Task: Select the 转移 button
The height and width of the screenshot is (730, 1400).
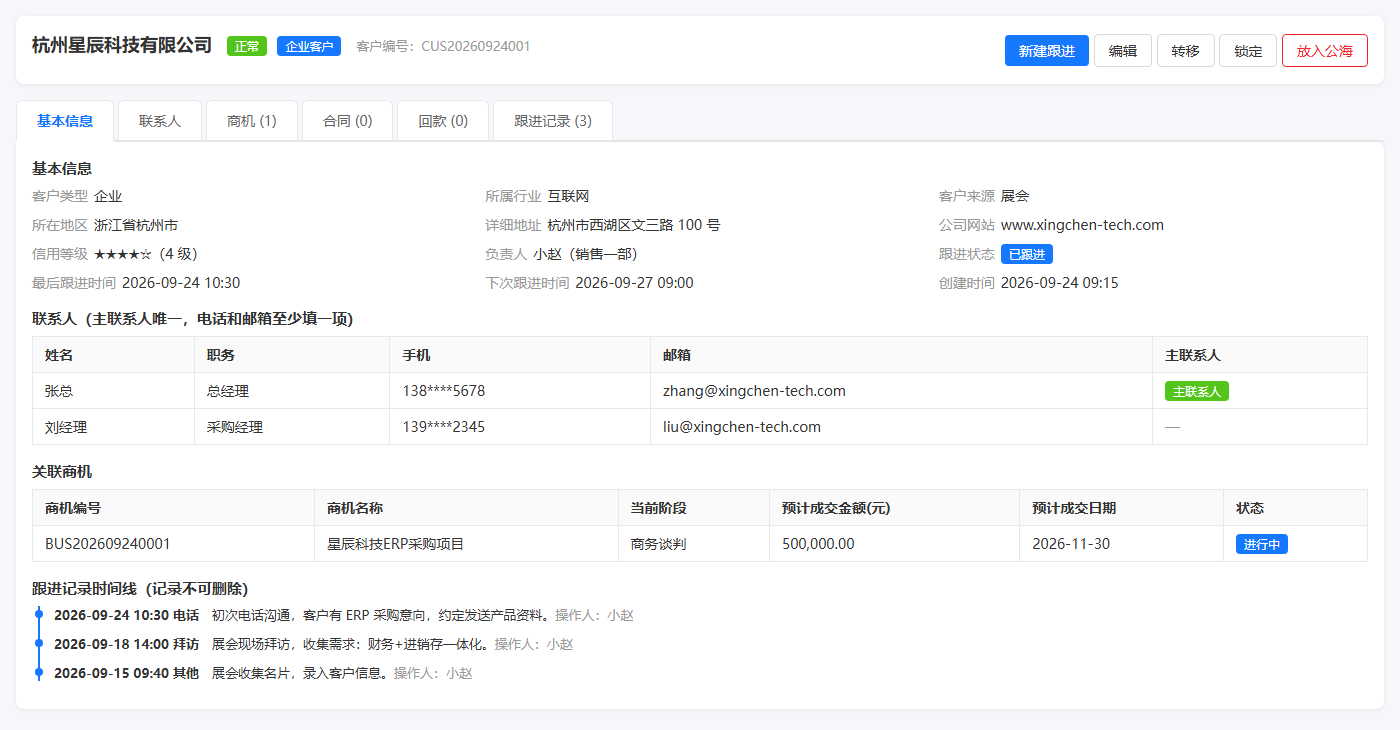Action: click(x=1185, y=51)
